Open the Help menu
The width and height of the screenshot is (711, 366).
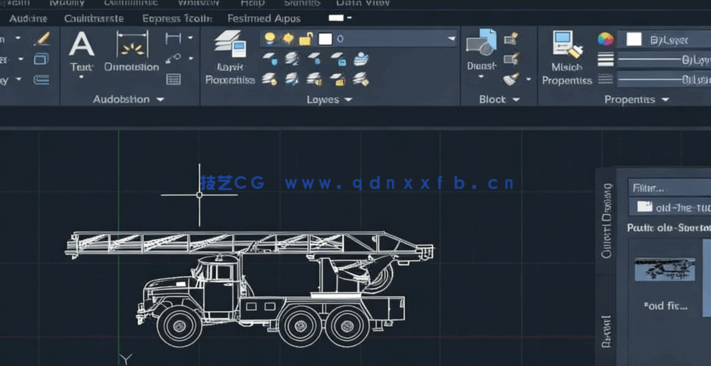click(252, 3)
